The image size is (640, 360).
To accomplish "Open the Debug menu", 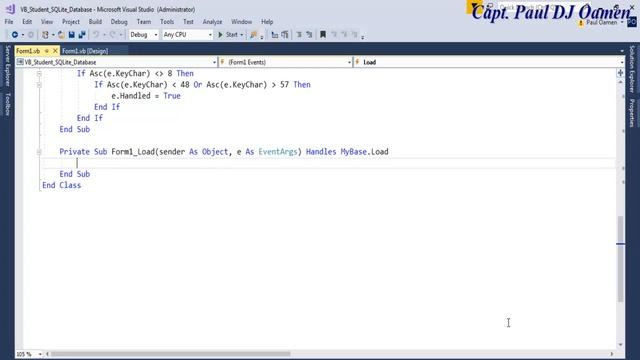I will point(119,22).
